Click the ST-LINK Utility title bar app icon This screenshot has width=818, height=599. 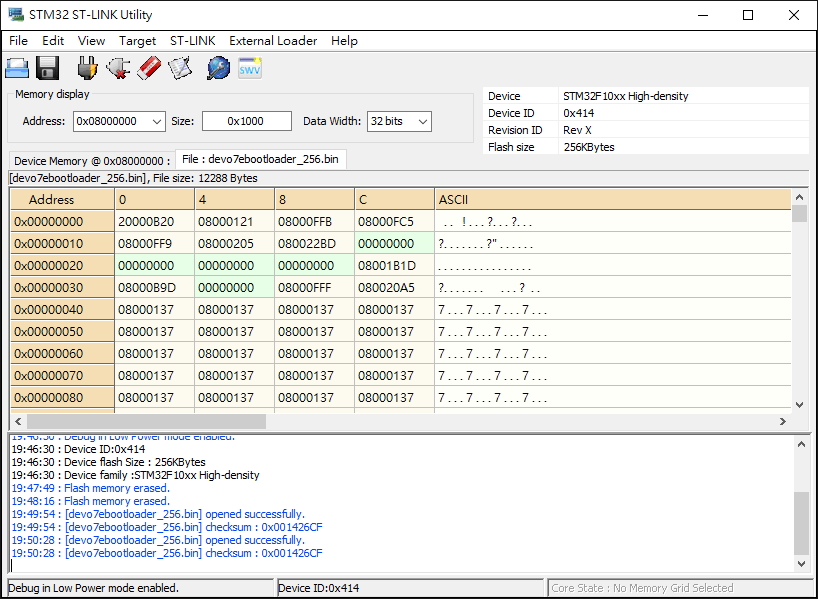[x=16, y=15]
